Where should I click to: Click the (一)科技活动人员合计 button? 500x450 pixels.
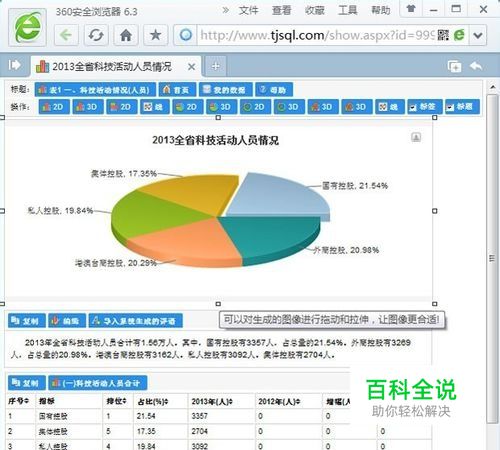(x=98, y=383)
